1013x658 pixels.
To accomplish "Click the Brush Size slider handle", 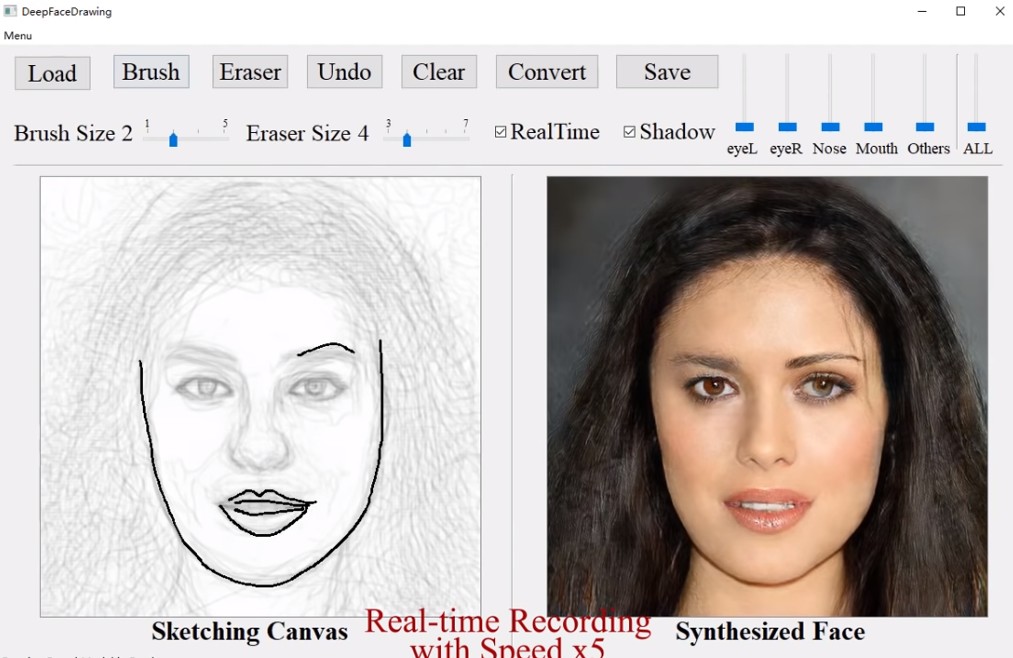I will click(x=173, y=139).
